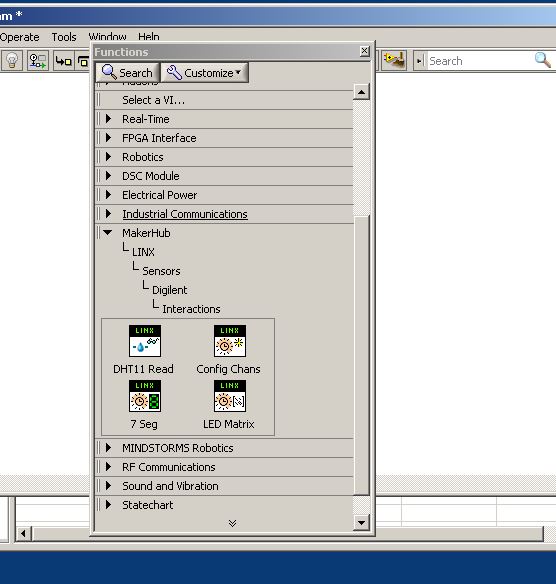Screen dimensions: 556x584
Task: Click the toolbar Search input field
Action: (480, 61)
